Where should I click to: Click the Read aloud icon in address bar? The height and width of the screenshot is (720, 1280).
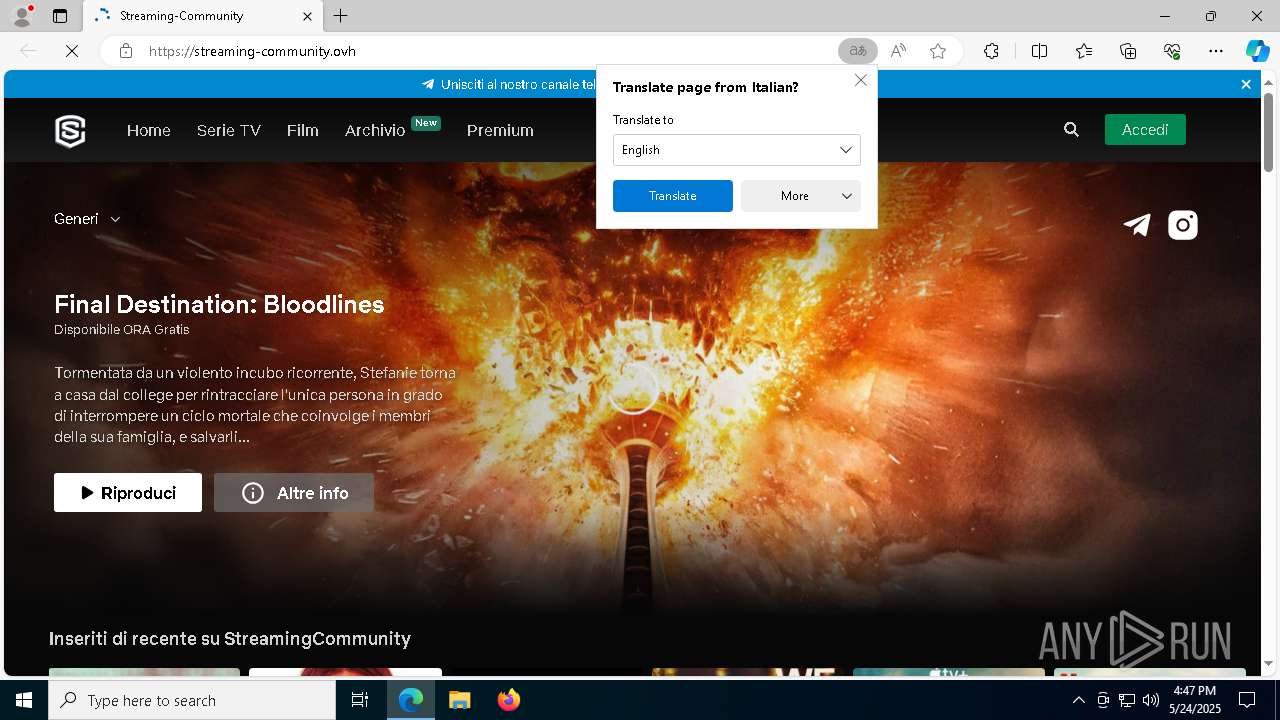(898, 51)
